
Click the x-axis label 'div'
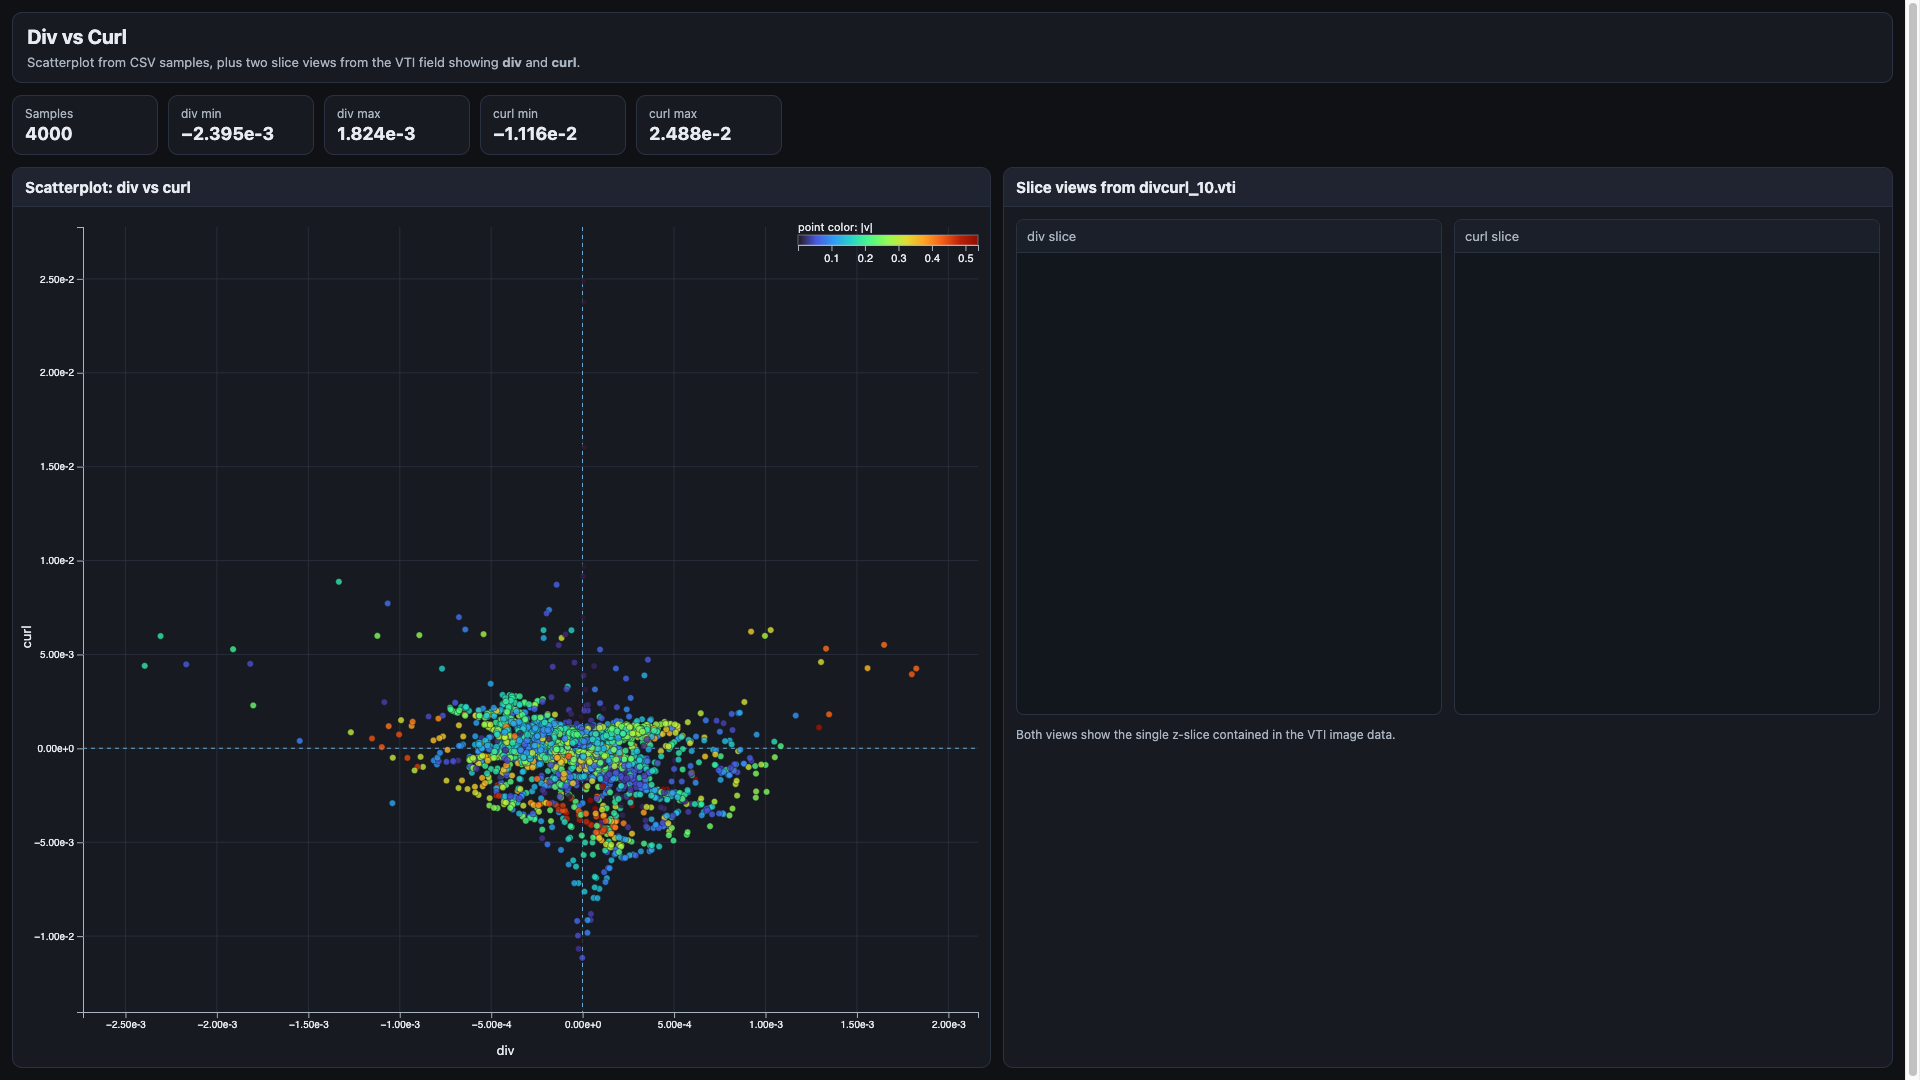pos(505,1050)
